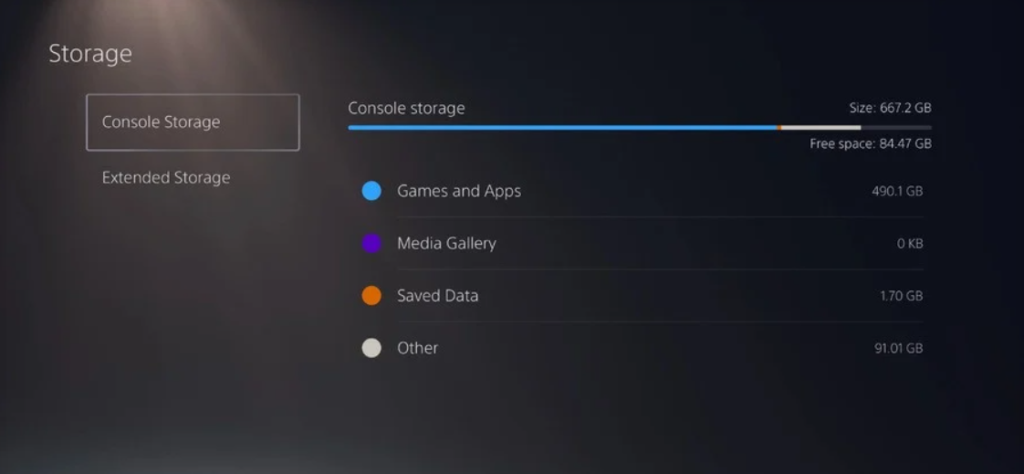Click the Size: 667.2 GB text
The width and height of the screenshot is (1024, 474).
click(x=888, y=108)
